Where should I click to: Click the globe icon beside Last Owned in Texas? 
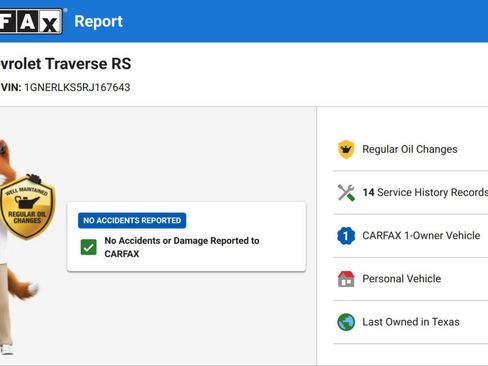pyautogui.click(x=346, y=322)
